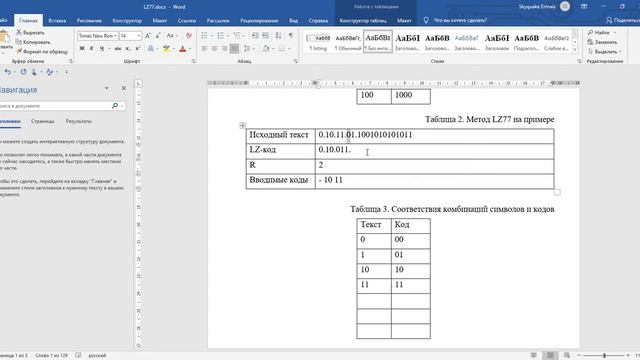Image resolution: width=640 pixels, height=360 pixels.
Task: Align text left
Action: point(204,49)
